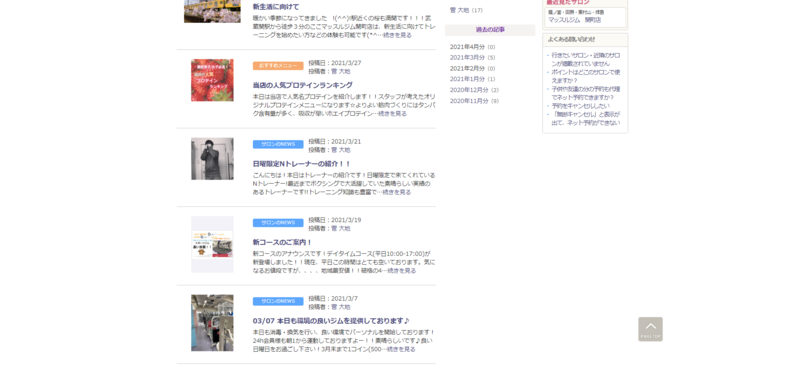
Task: Open 新コースのご案内！ article title
Action: [x=282, y=242]
